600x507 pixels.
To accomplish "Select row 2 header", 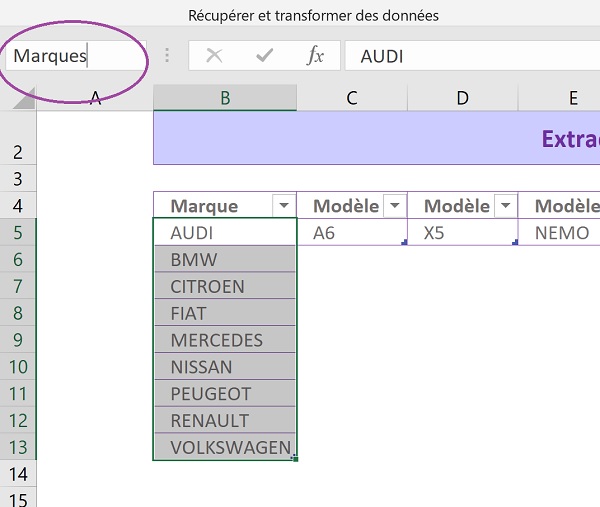I will point(18,138).
